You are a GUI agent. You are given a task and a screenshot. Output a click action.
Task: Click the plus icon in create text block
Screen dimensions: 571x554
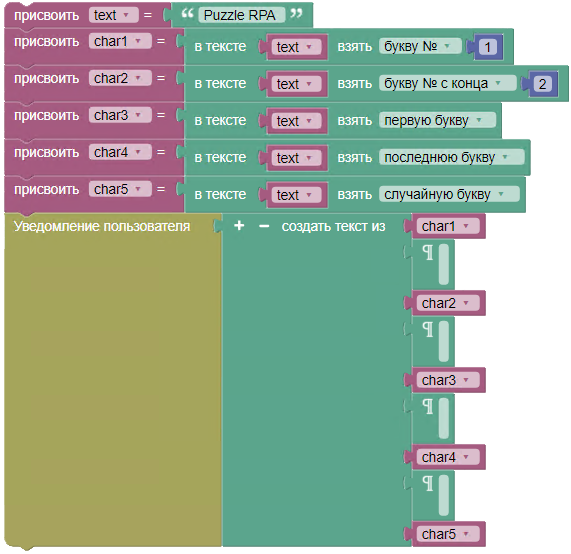click(x=239, y=226)
